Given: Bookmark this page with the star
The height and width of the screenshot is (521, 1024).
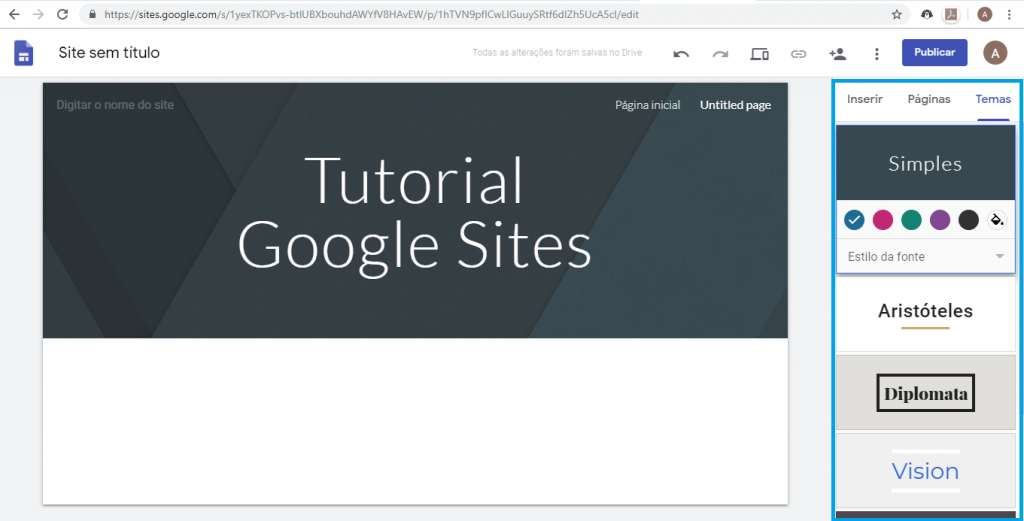Looking at the screenshot, I should (897, 14).
